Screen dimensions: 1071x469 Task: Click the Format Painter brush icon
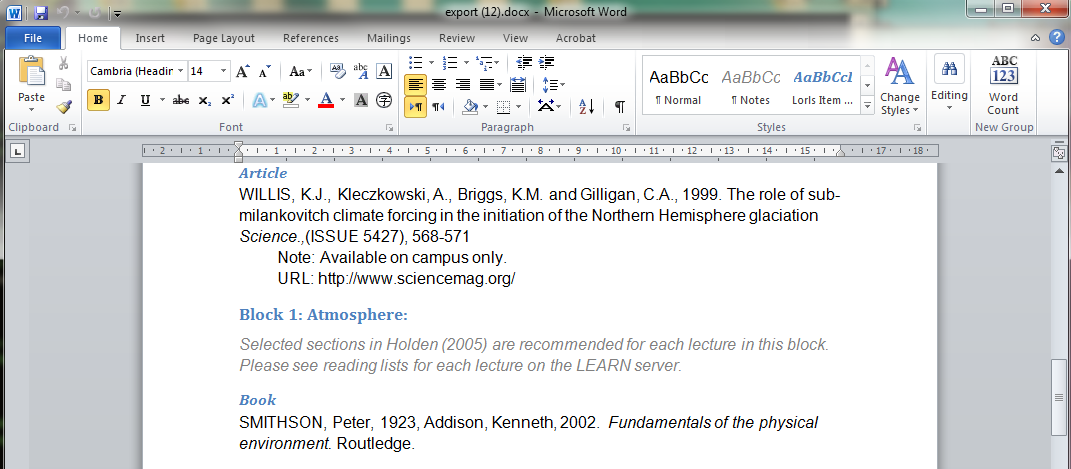click(x=64, y=106)
